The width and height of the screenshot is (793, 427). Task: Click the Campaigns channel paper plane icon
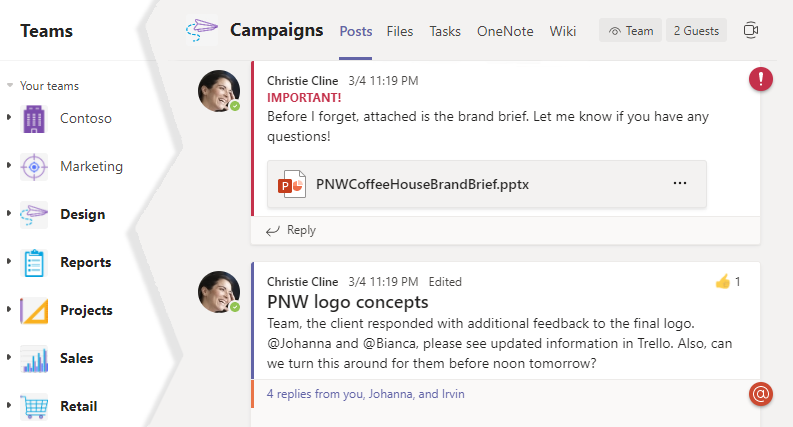point(202,30)
